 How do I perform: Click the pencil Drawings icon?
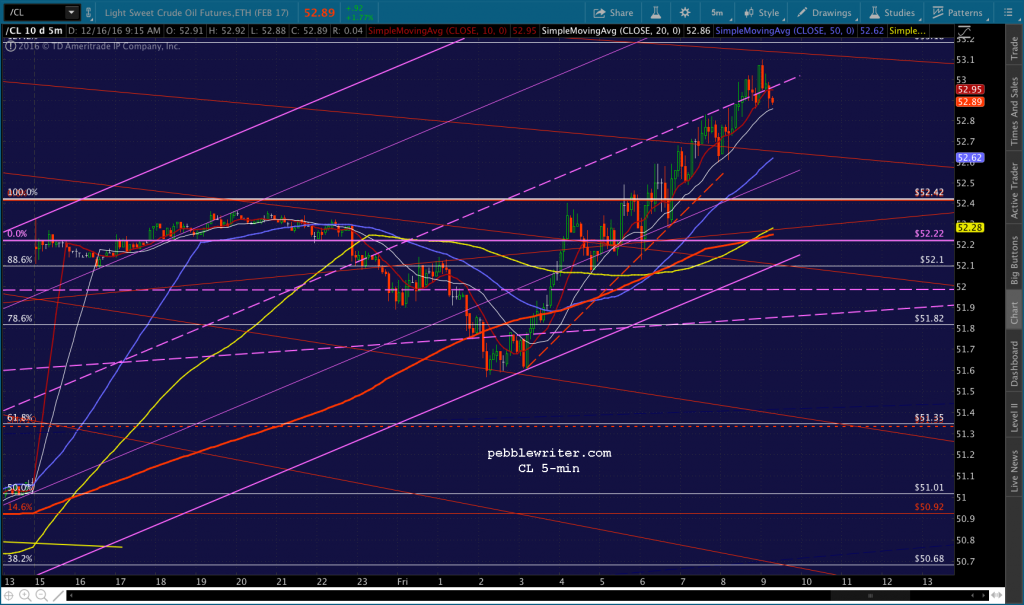coord(802,12)
